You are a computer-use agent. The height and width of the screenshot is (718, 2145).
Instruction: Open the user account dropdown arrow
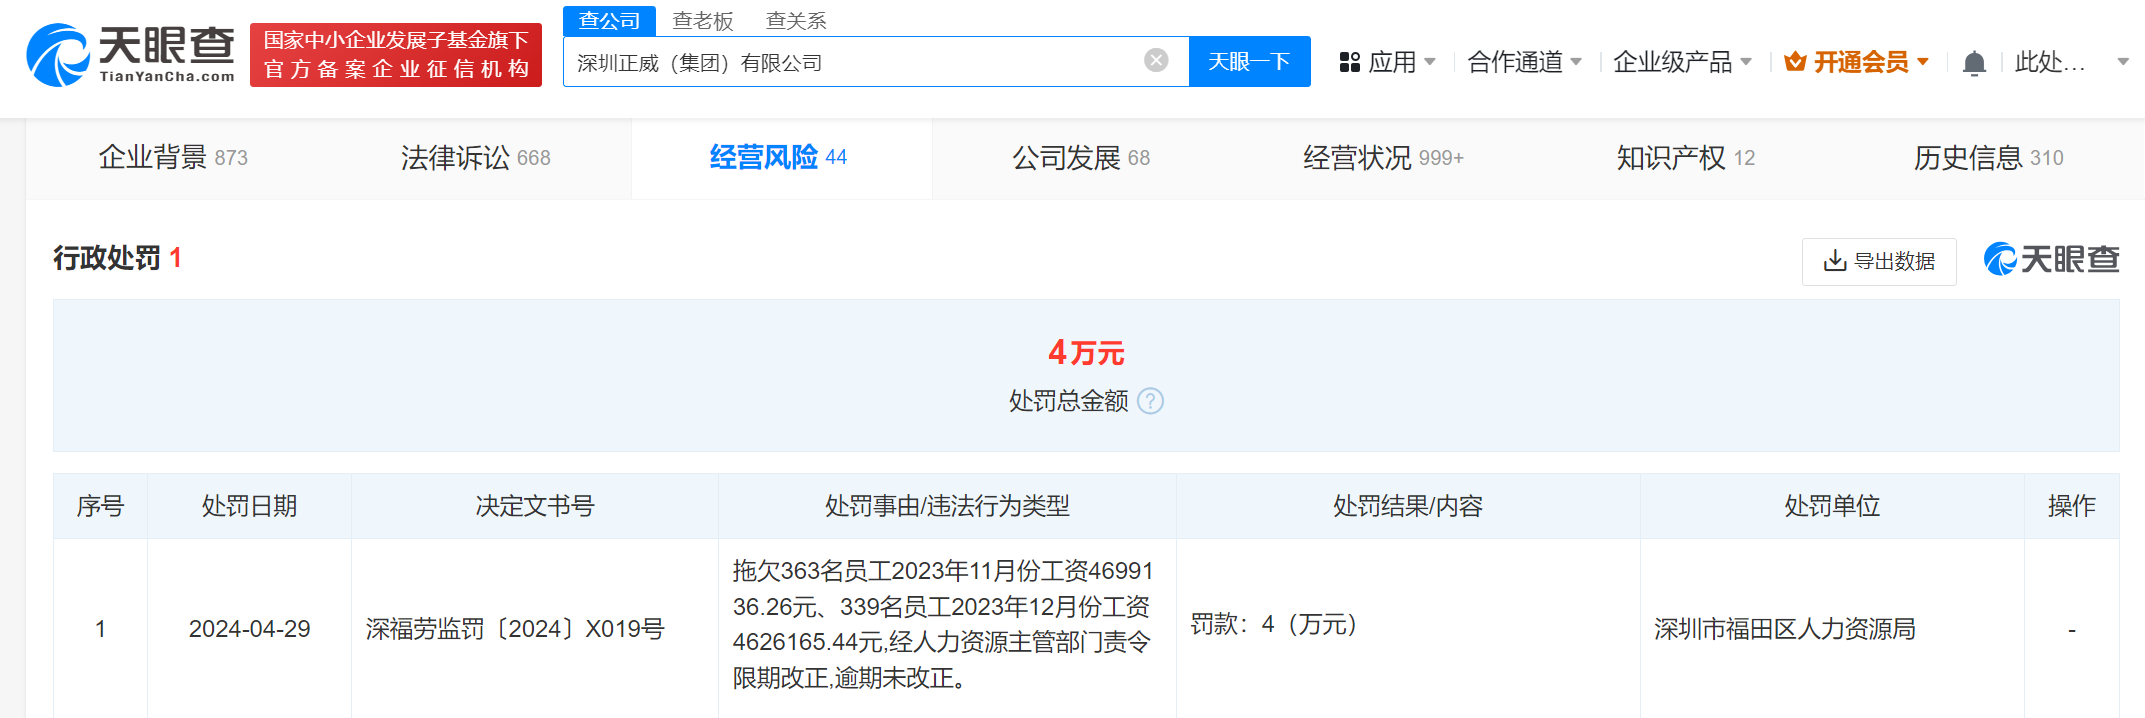(2123, 62)
